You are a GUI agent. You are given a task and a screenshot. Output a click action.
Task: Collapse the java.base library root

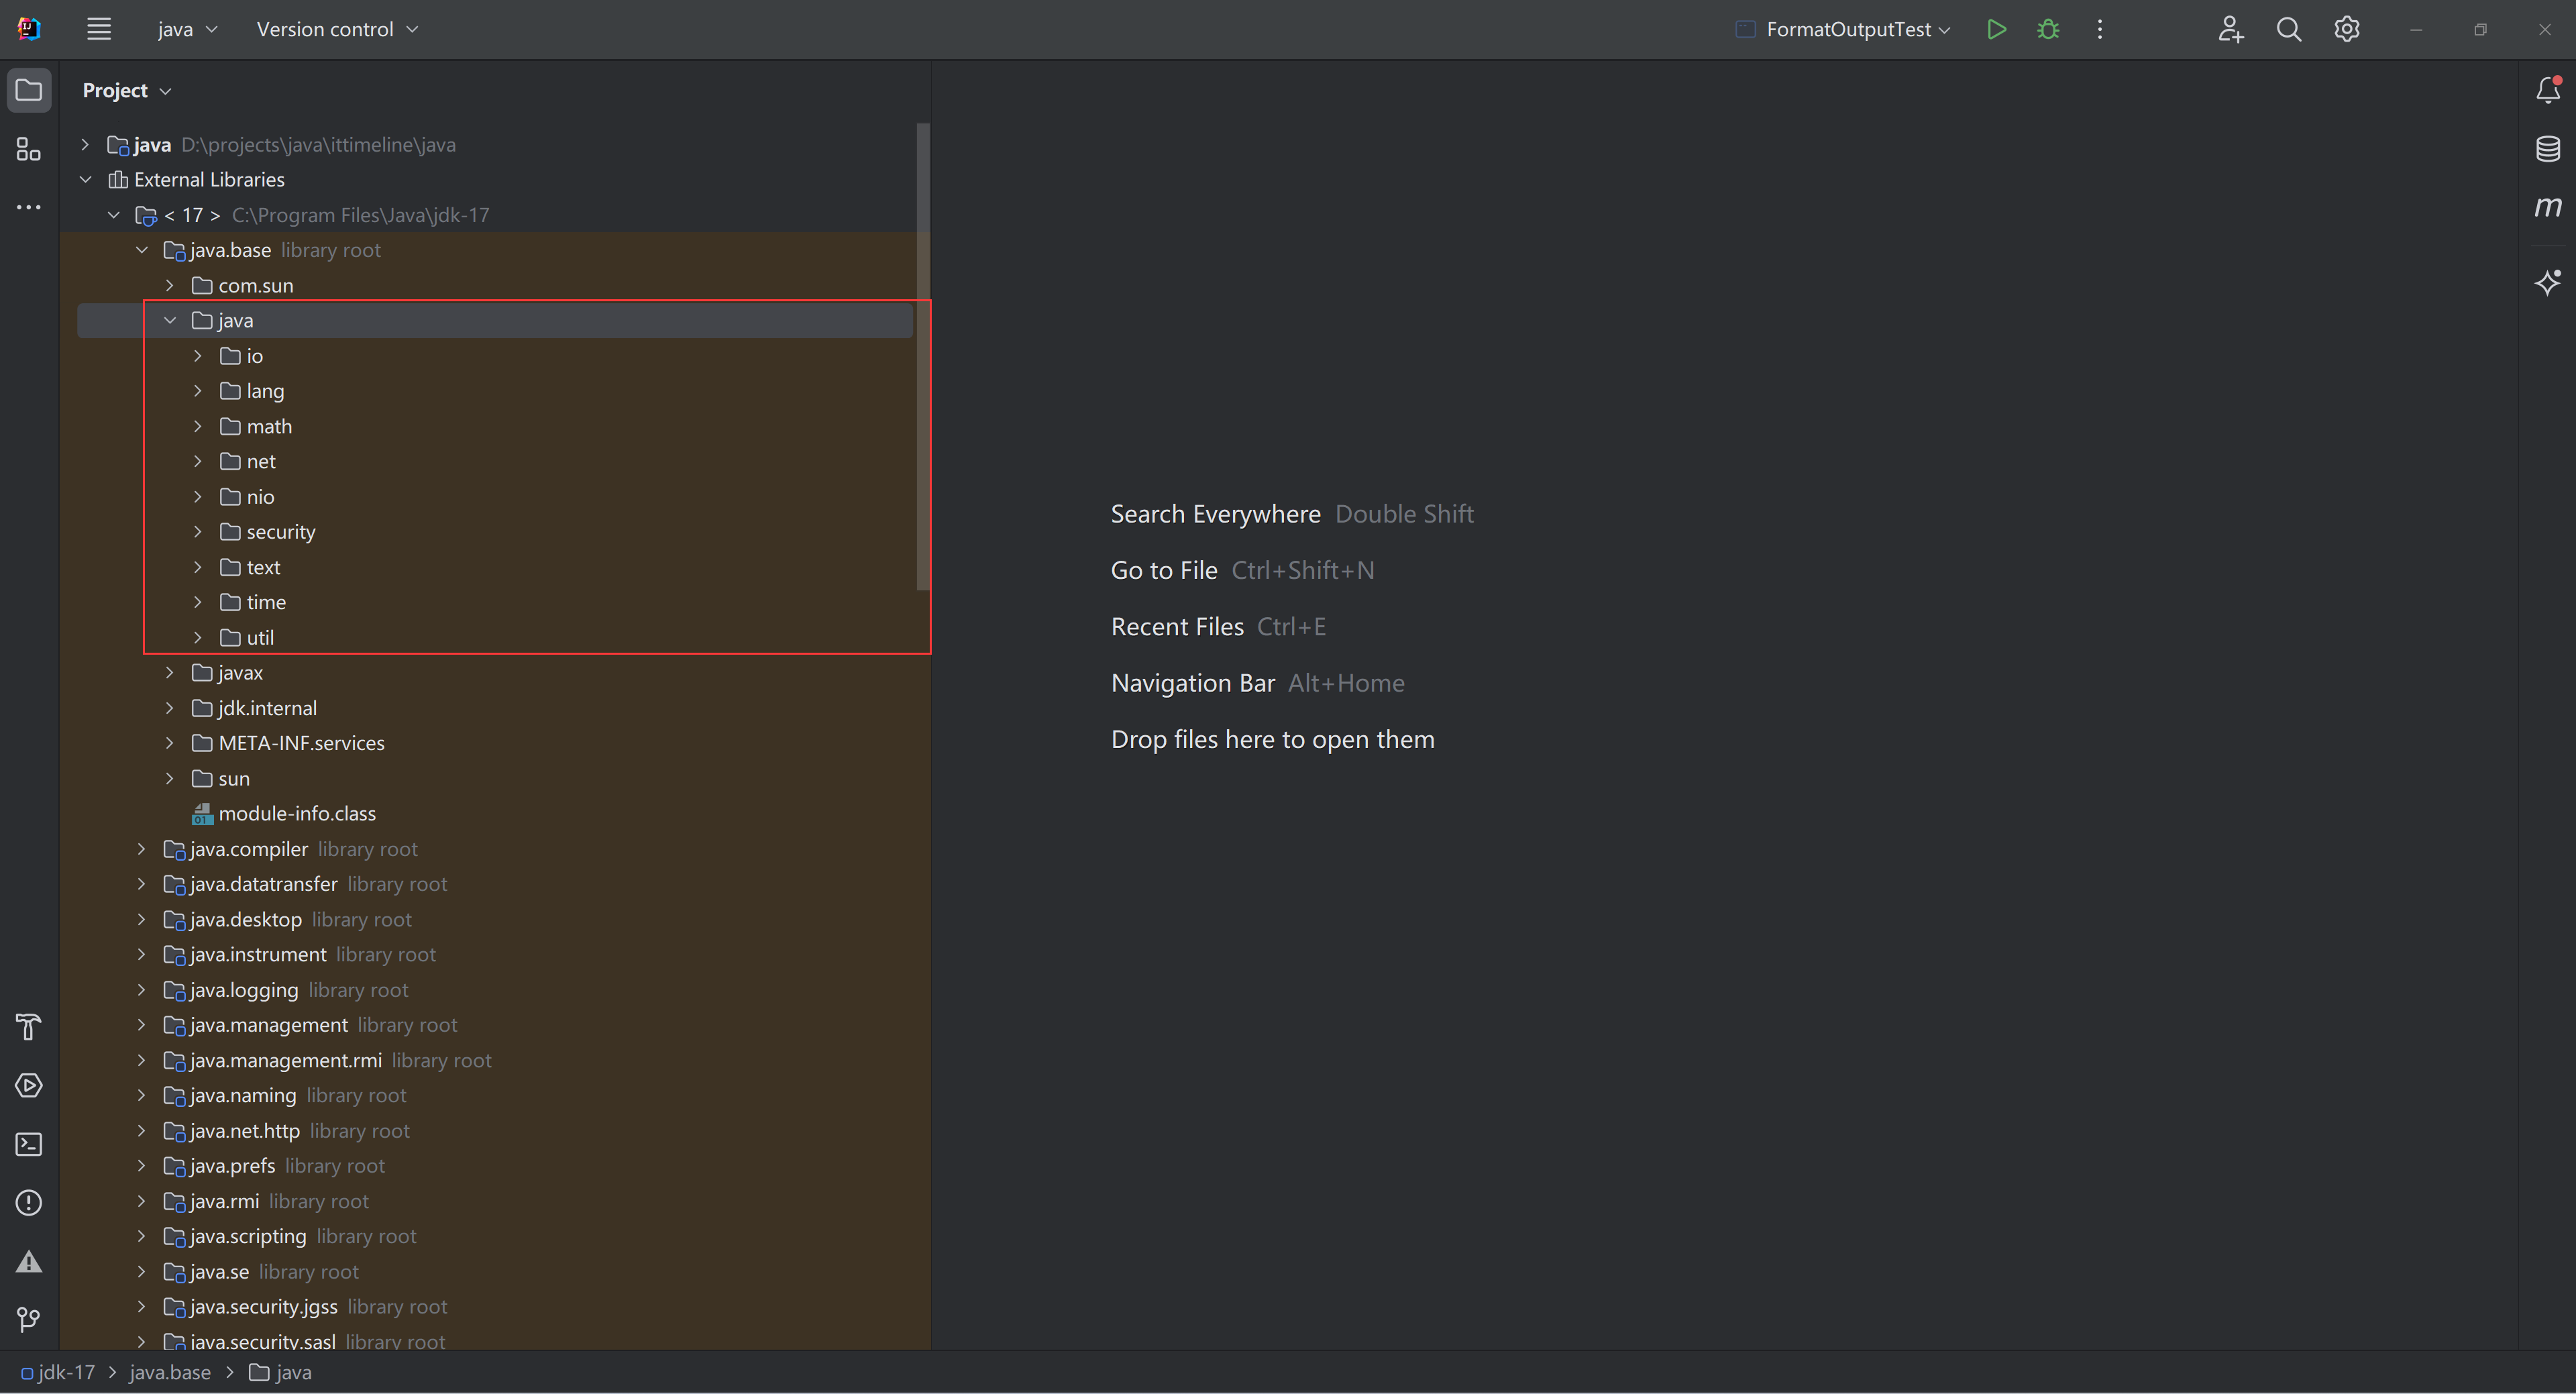point(141,250)
